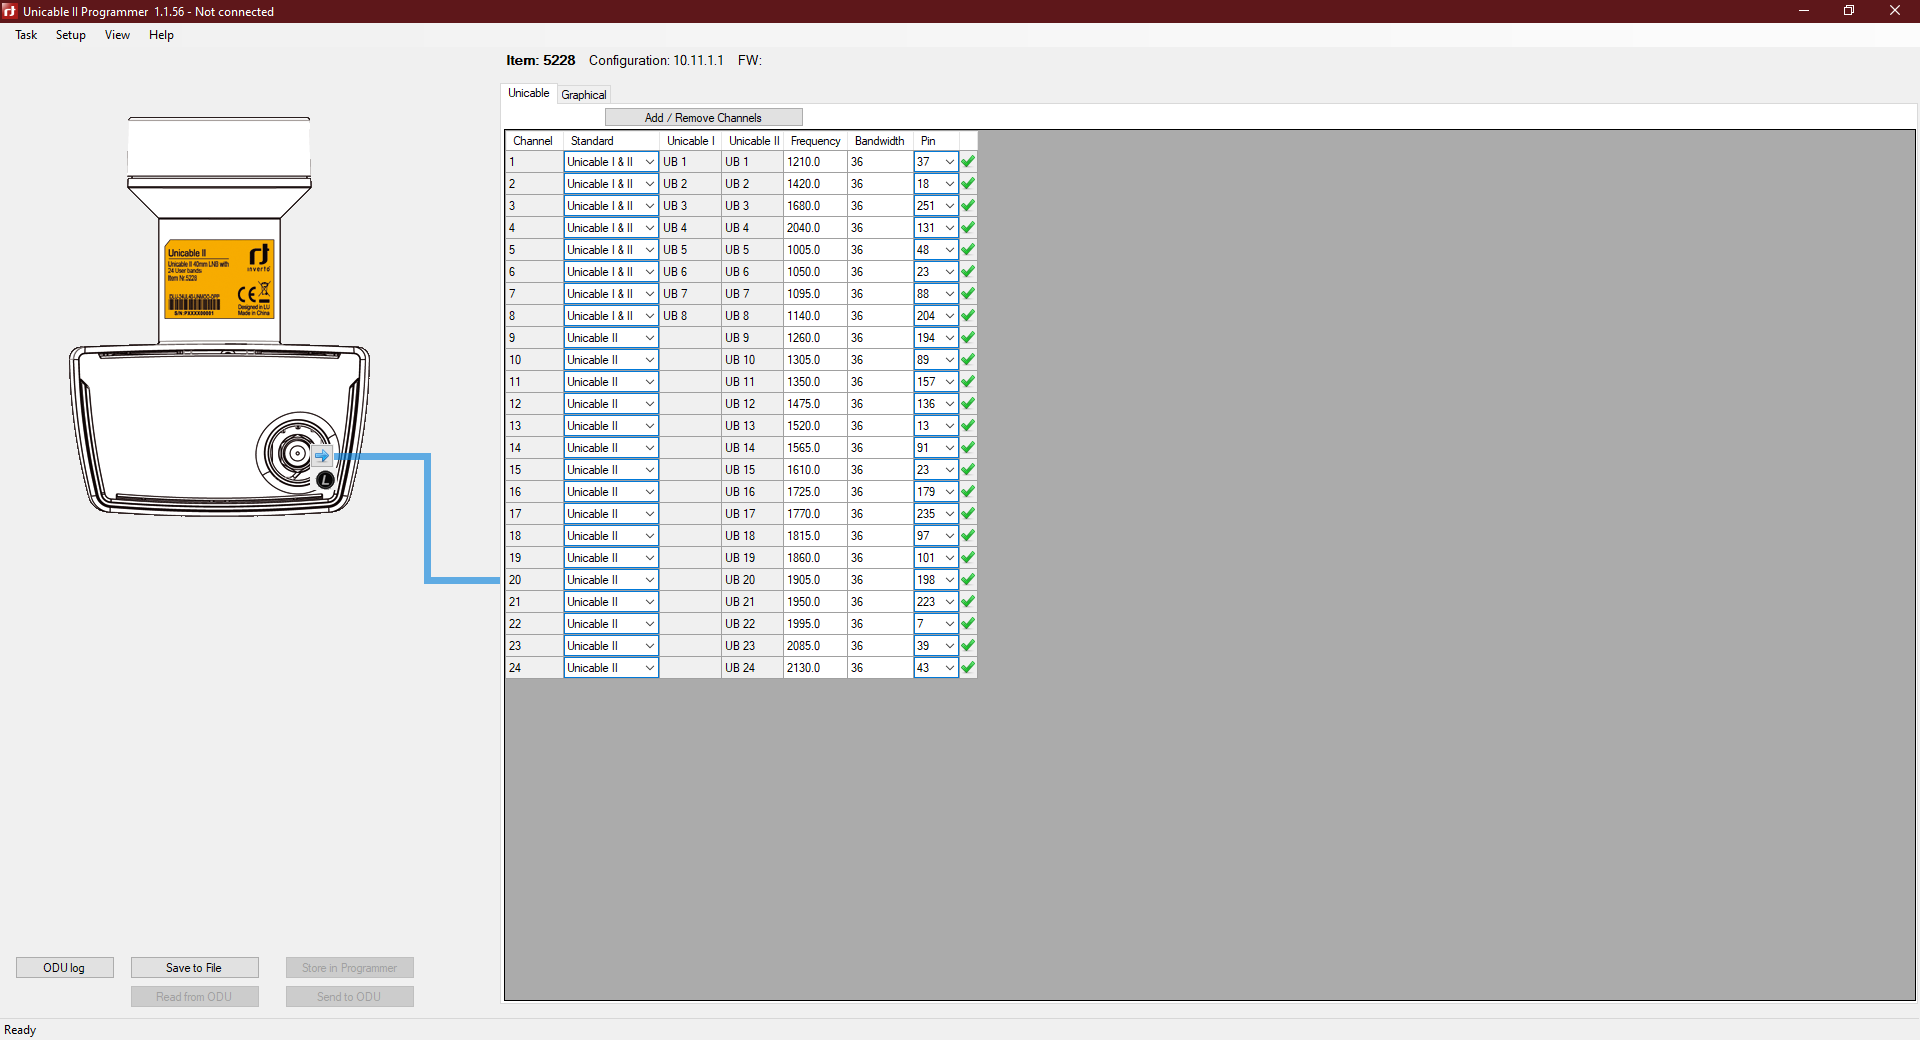The height and width of the screenshot is (1040, 1920).
Task: Open the Task menu
Action: tap(26, 35)
